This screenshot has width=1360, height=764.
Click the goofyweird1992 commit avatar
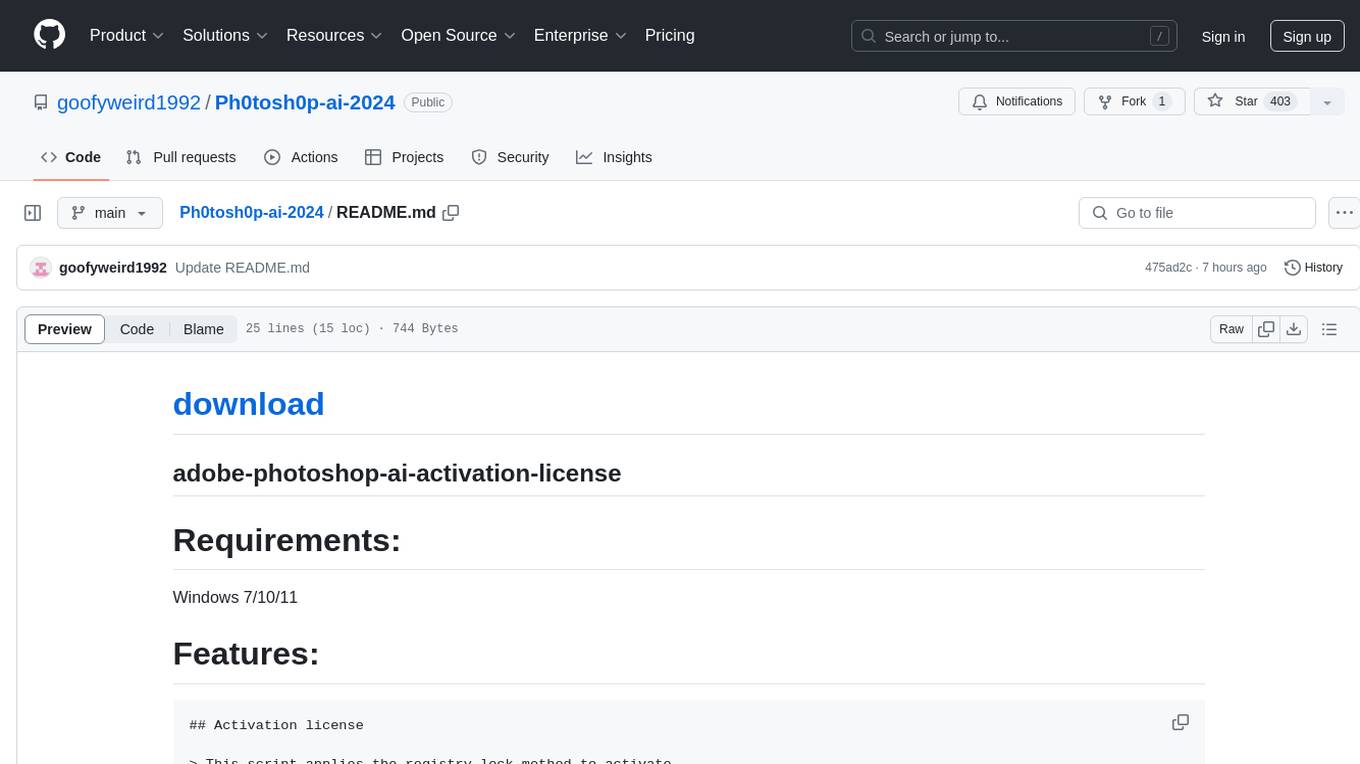41,267
